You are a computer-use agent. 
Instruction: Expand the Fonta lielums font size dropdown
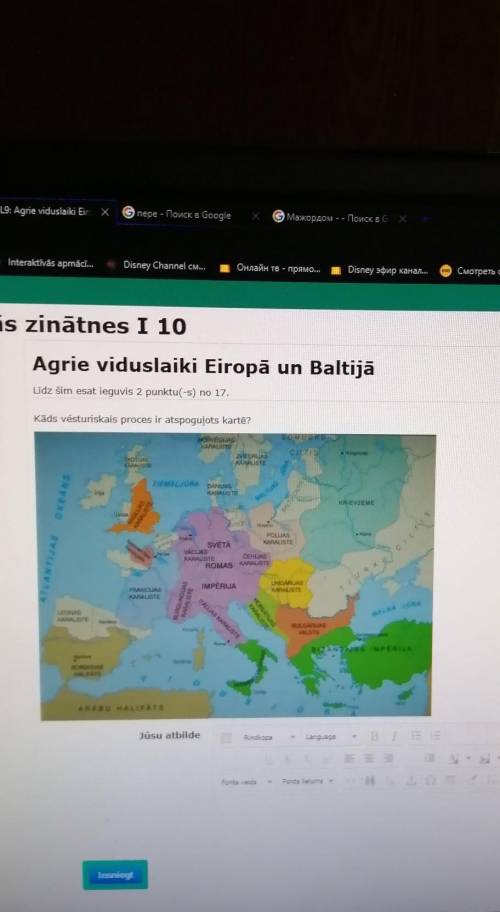pyautogui.click(x=308, y=781)
